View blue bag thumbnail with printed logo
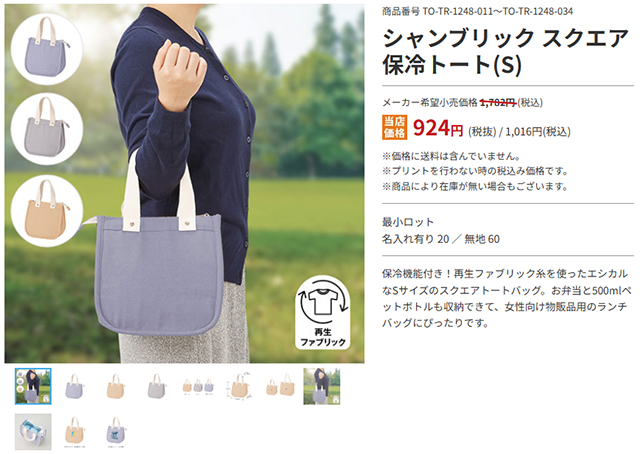Viewport: 640px width, 454px height. pos(116,432)
